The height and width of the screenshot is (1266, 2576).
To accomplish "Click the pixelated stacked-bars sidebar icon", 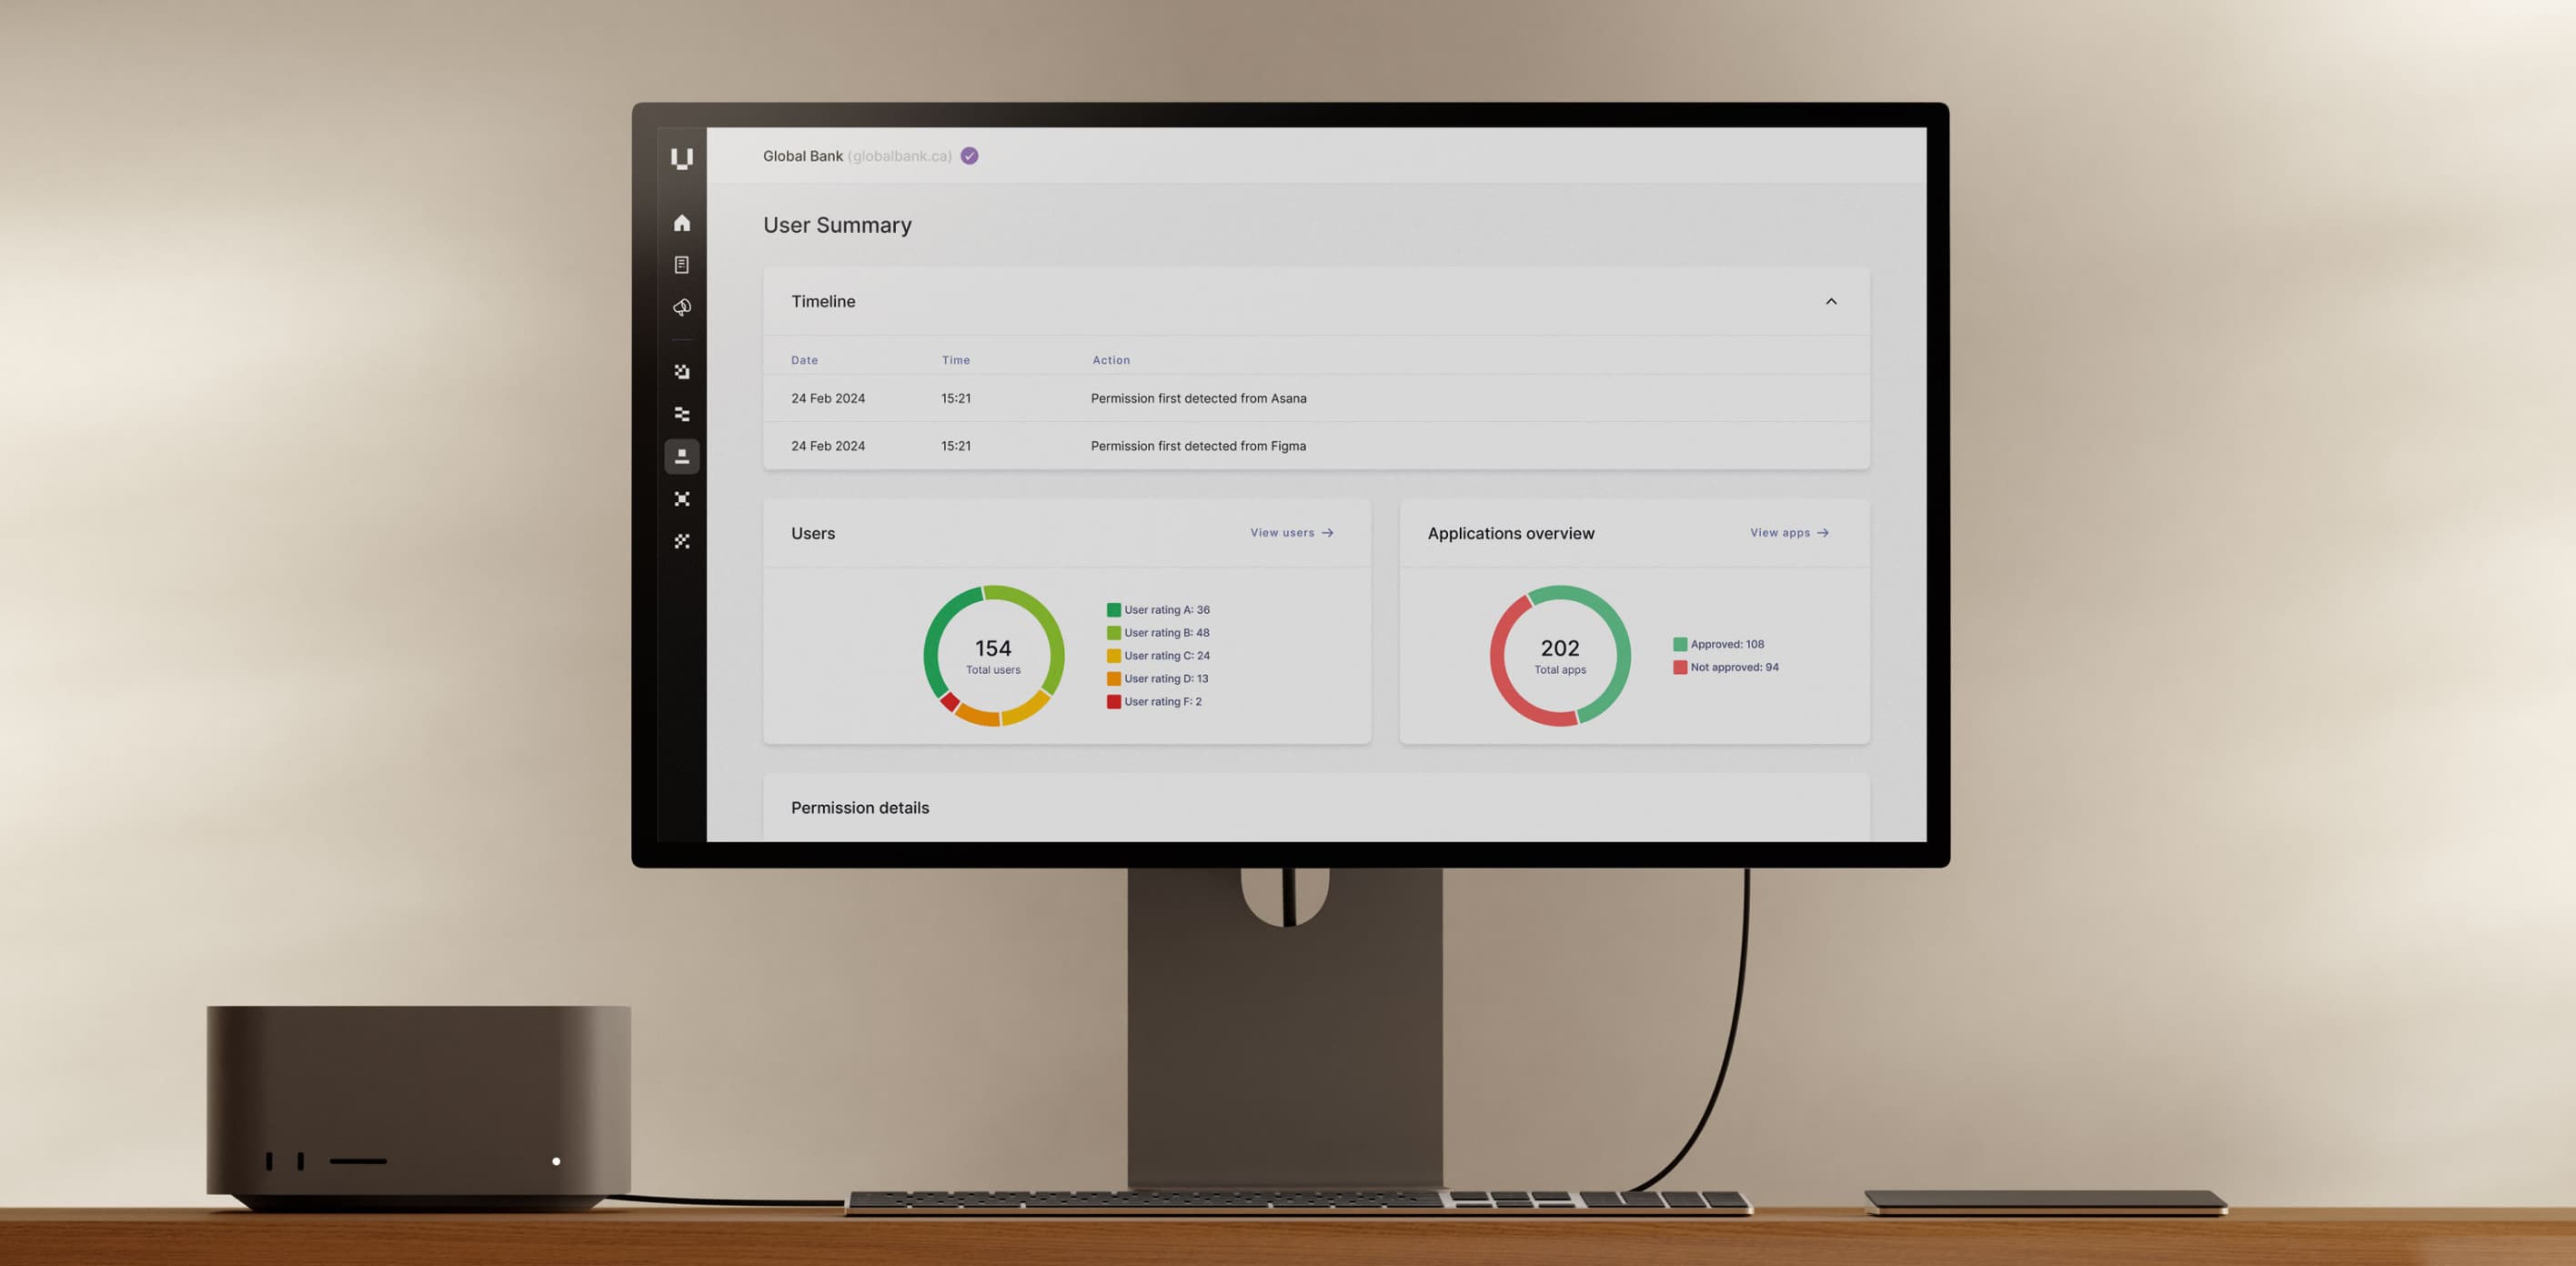I will (682, 414).
